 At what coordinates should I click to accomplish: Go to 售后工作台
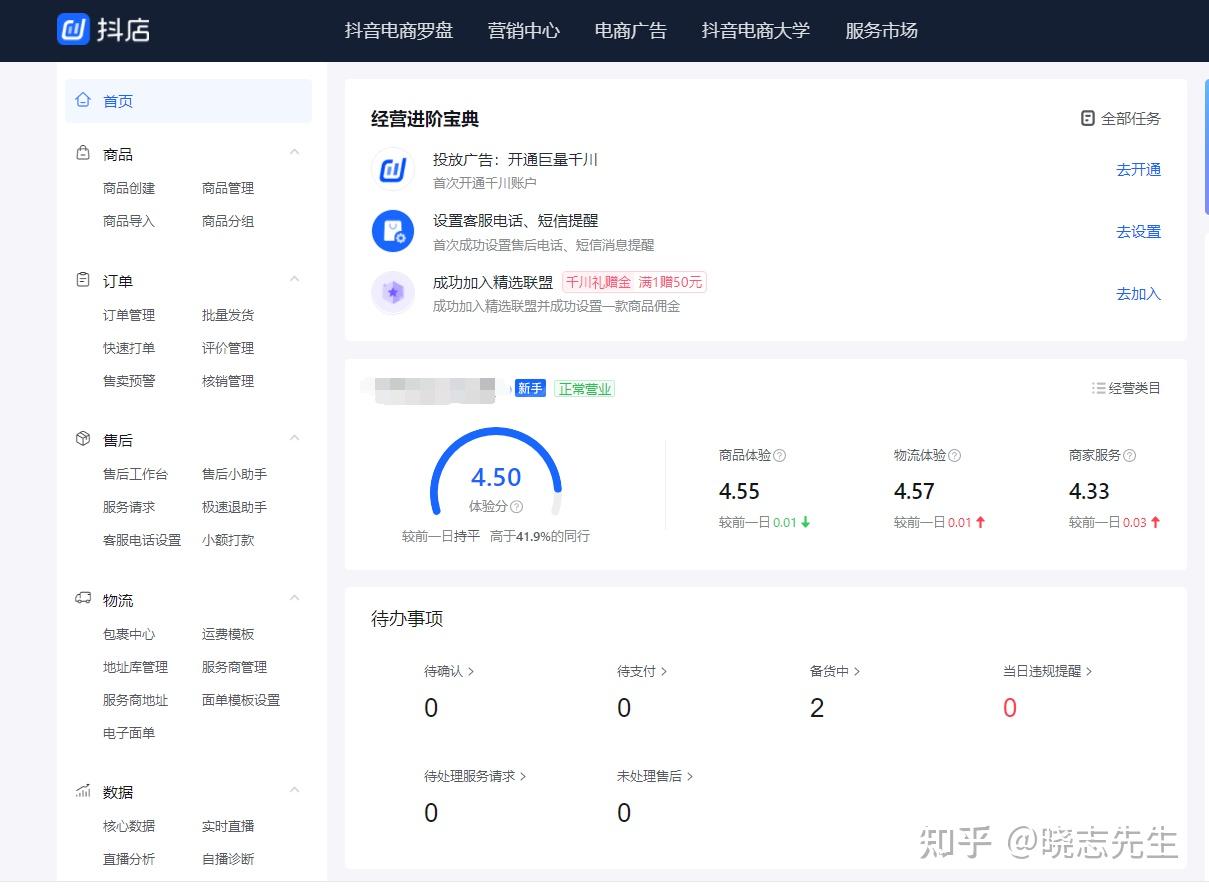tap(135, 474)
